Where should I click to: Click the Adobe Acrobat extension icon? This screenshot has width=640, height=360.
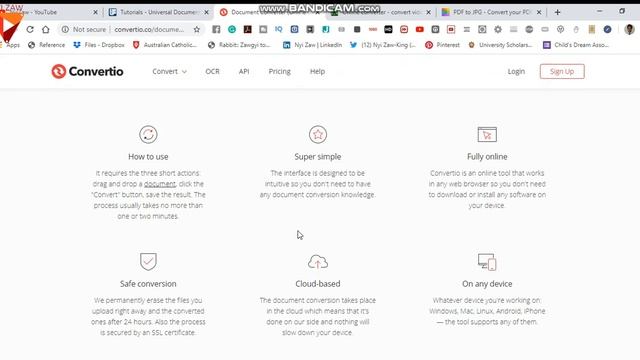pyautogui.click(x=247, y=29)
